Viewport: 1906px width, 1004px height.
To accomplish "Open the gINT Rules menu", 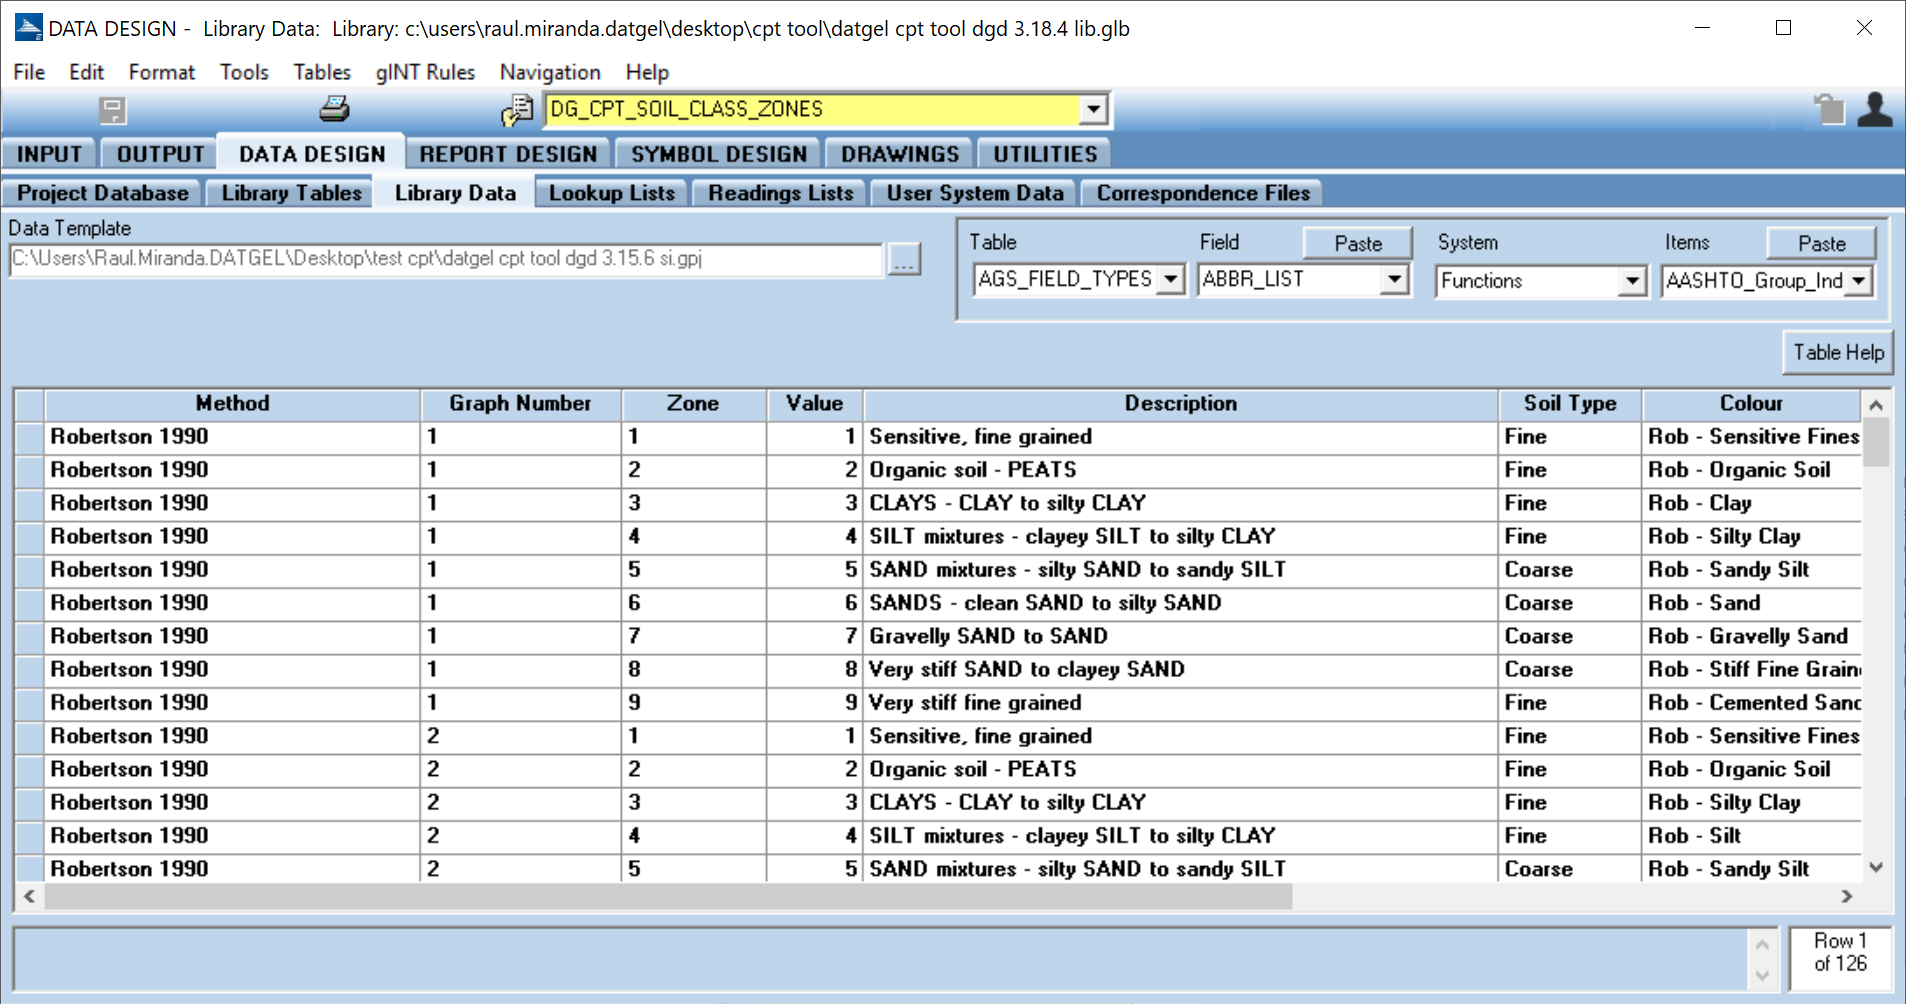I will tap(425, 72).
